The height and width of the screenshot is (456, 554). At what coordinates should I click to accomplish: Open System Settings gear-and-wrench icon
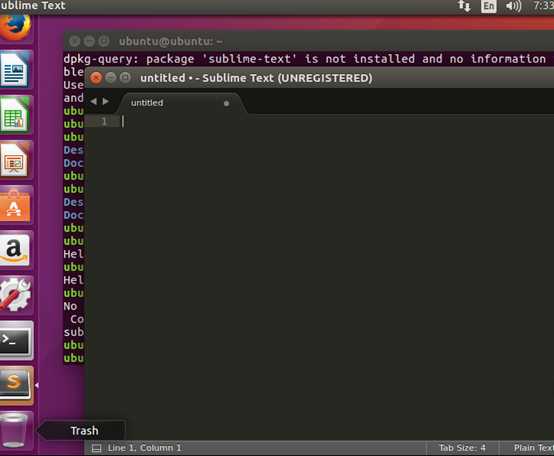16,295
